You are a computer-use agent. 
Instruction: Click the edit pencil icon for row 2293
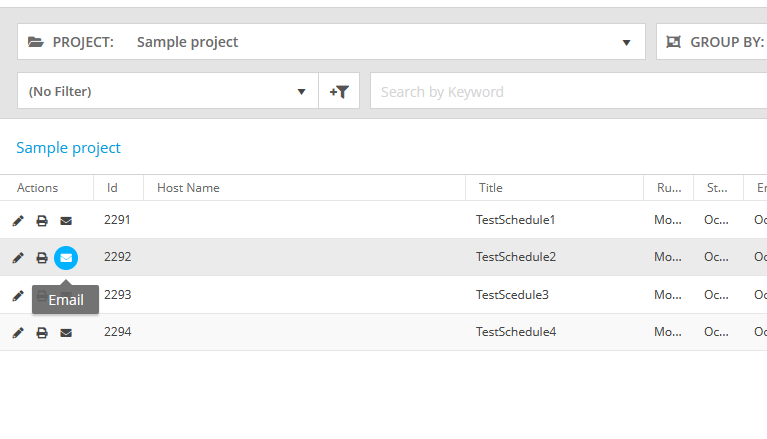[18, 295]
